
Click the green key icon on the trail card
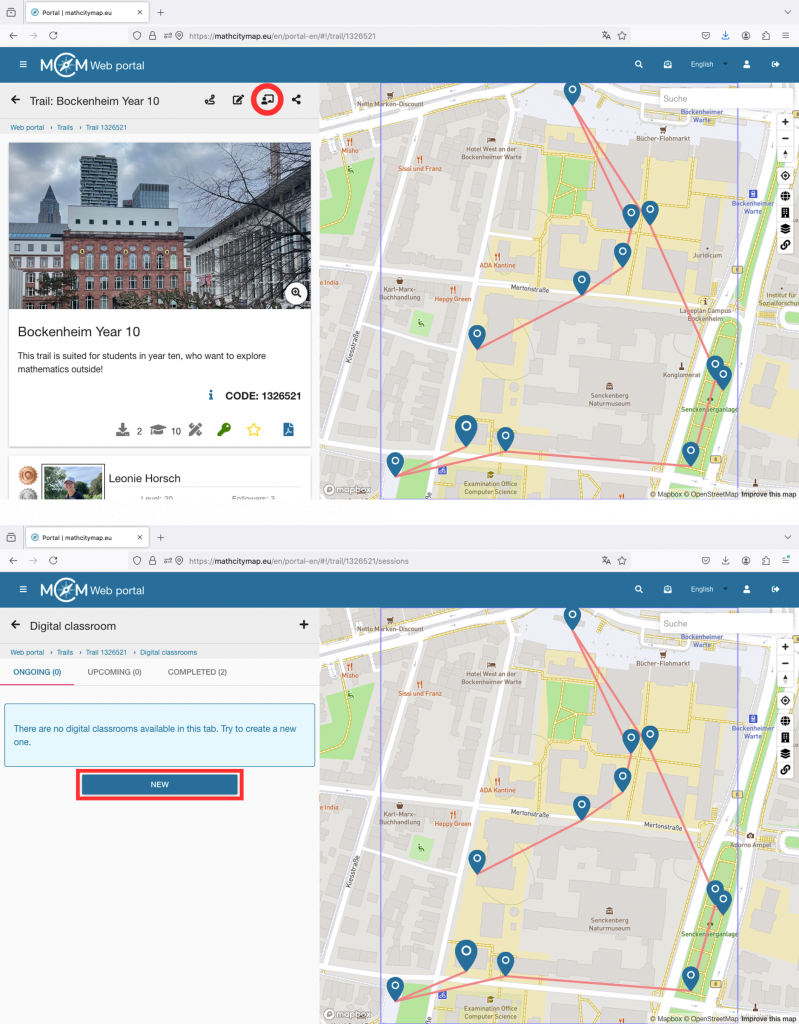tap(224, 430)
